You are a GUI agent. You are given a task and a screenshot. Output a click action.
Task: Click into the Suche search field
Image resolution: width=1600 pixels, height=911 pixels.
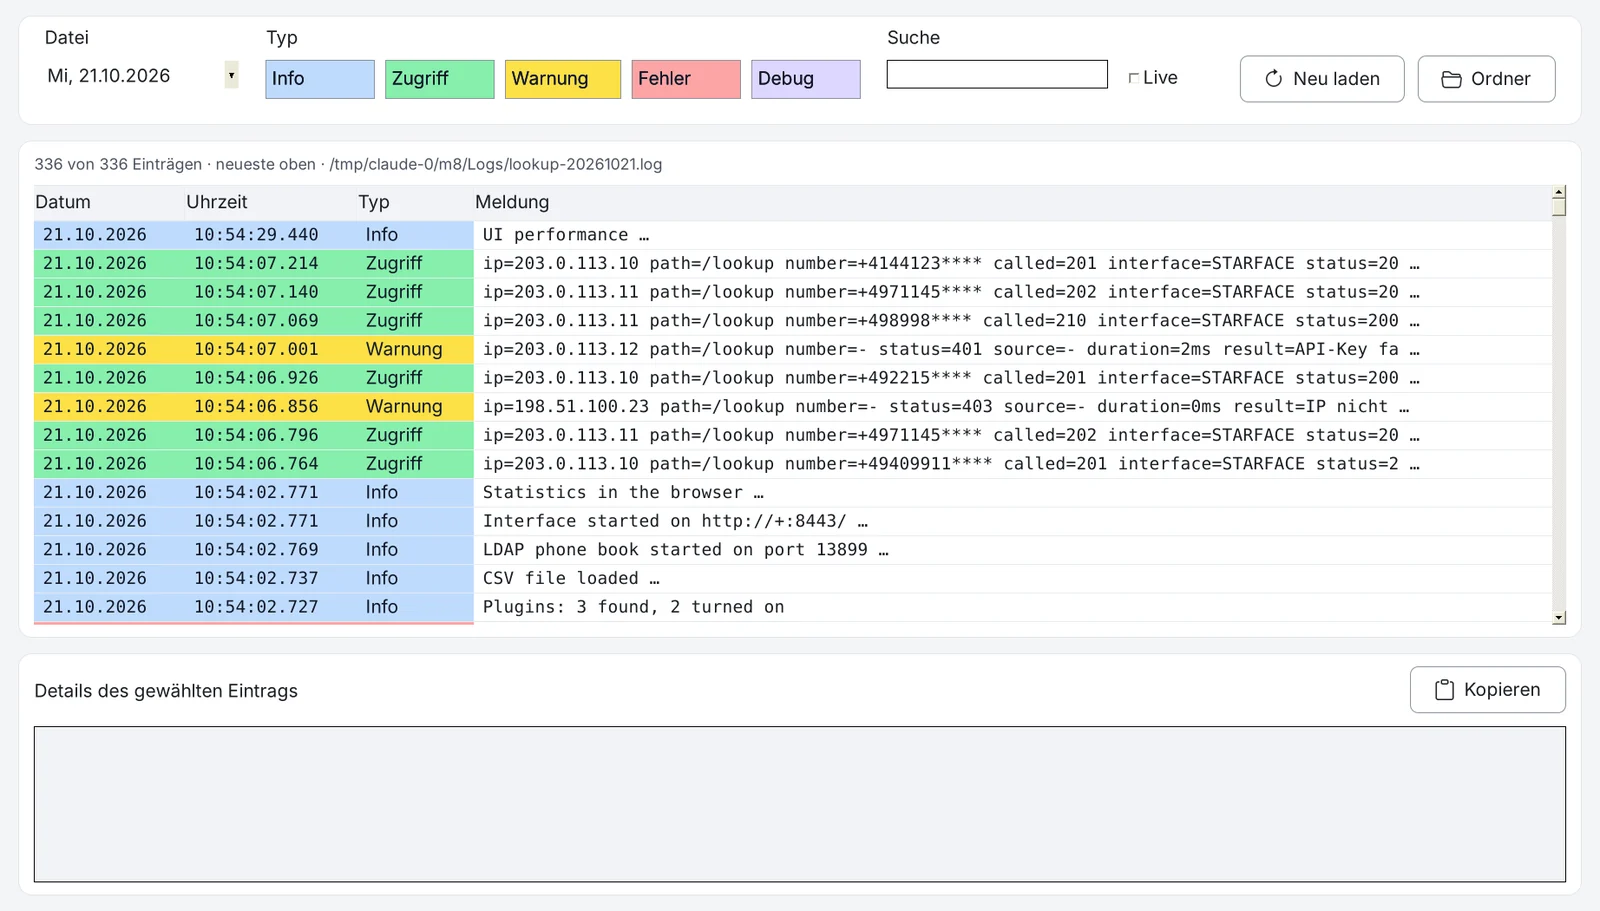(x=997, y=74)
